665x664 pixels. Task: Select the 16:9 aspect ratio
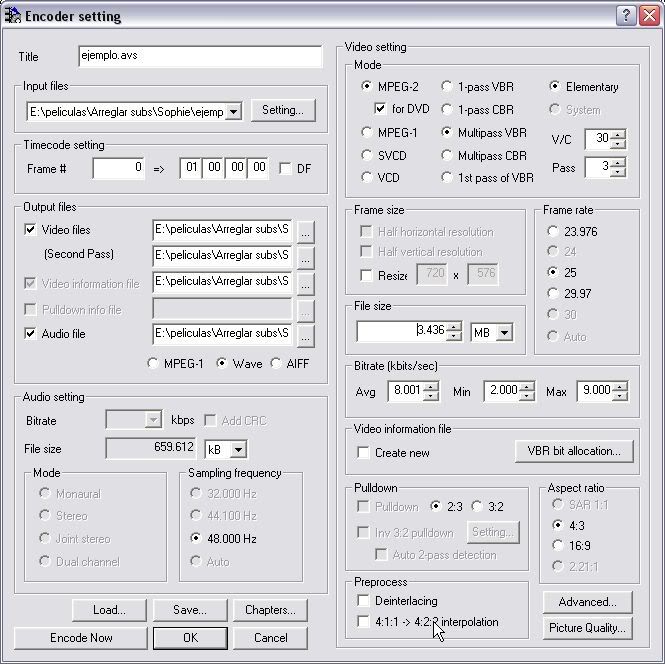(x=558, y=545)
